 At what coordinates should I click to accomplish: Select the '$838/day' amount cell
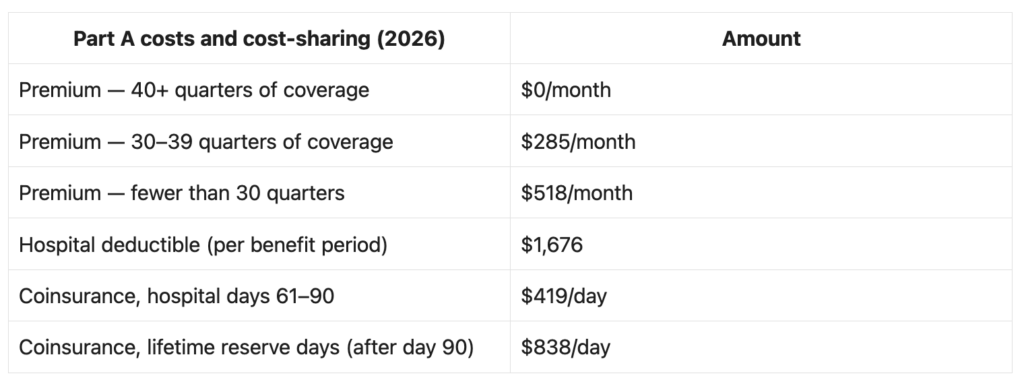tap(566, 347)
